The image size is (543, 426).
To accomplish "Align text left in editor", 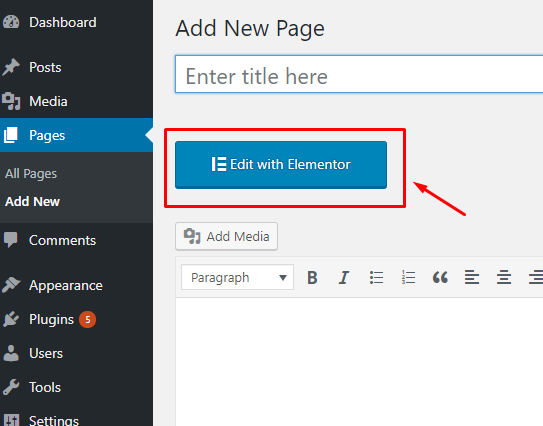I will click(472, 277).
